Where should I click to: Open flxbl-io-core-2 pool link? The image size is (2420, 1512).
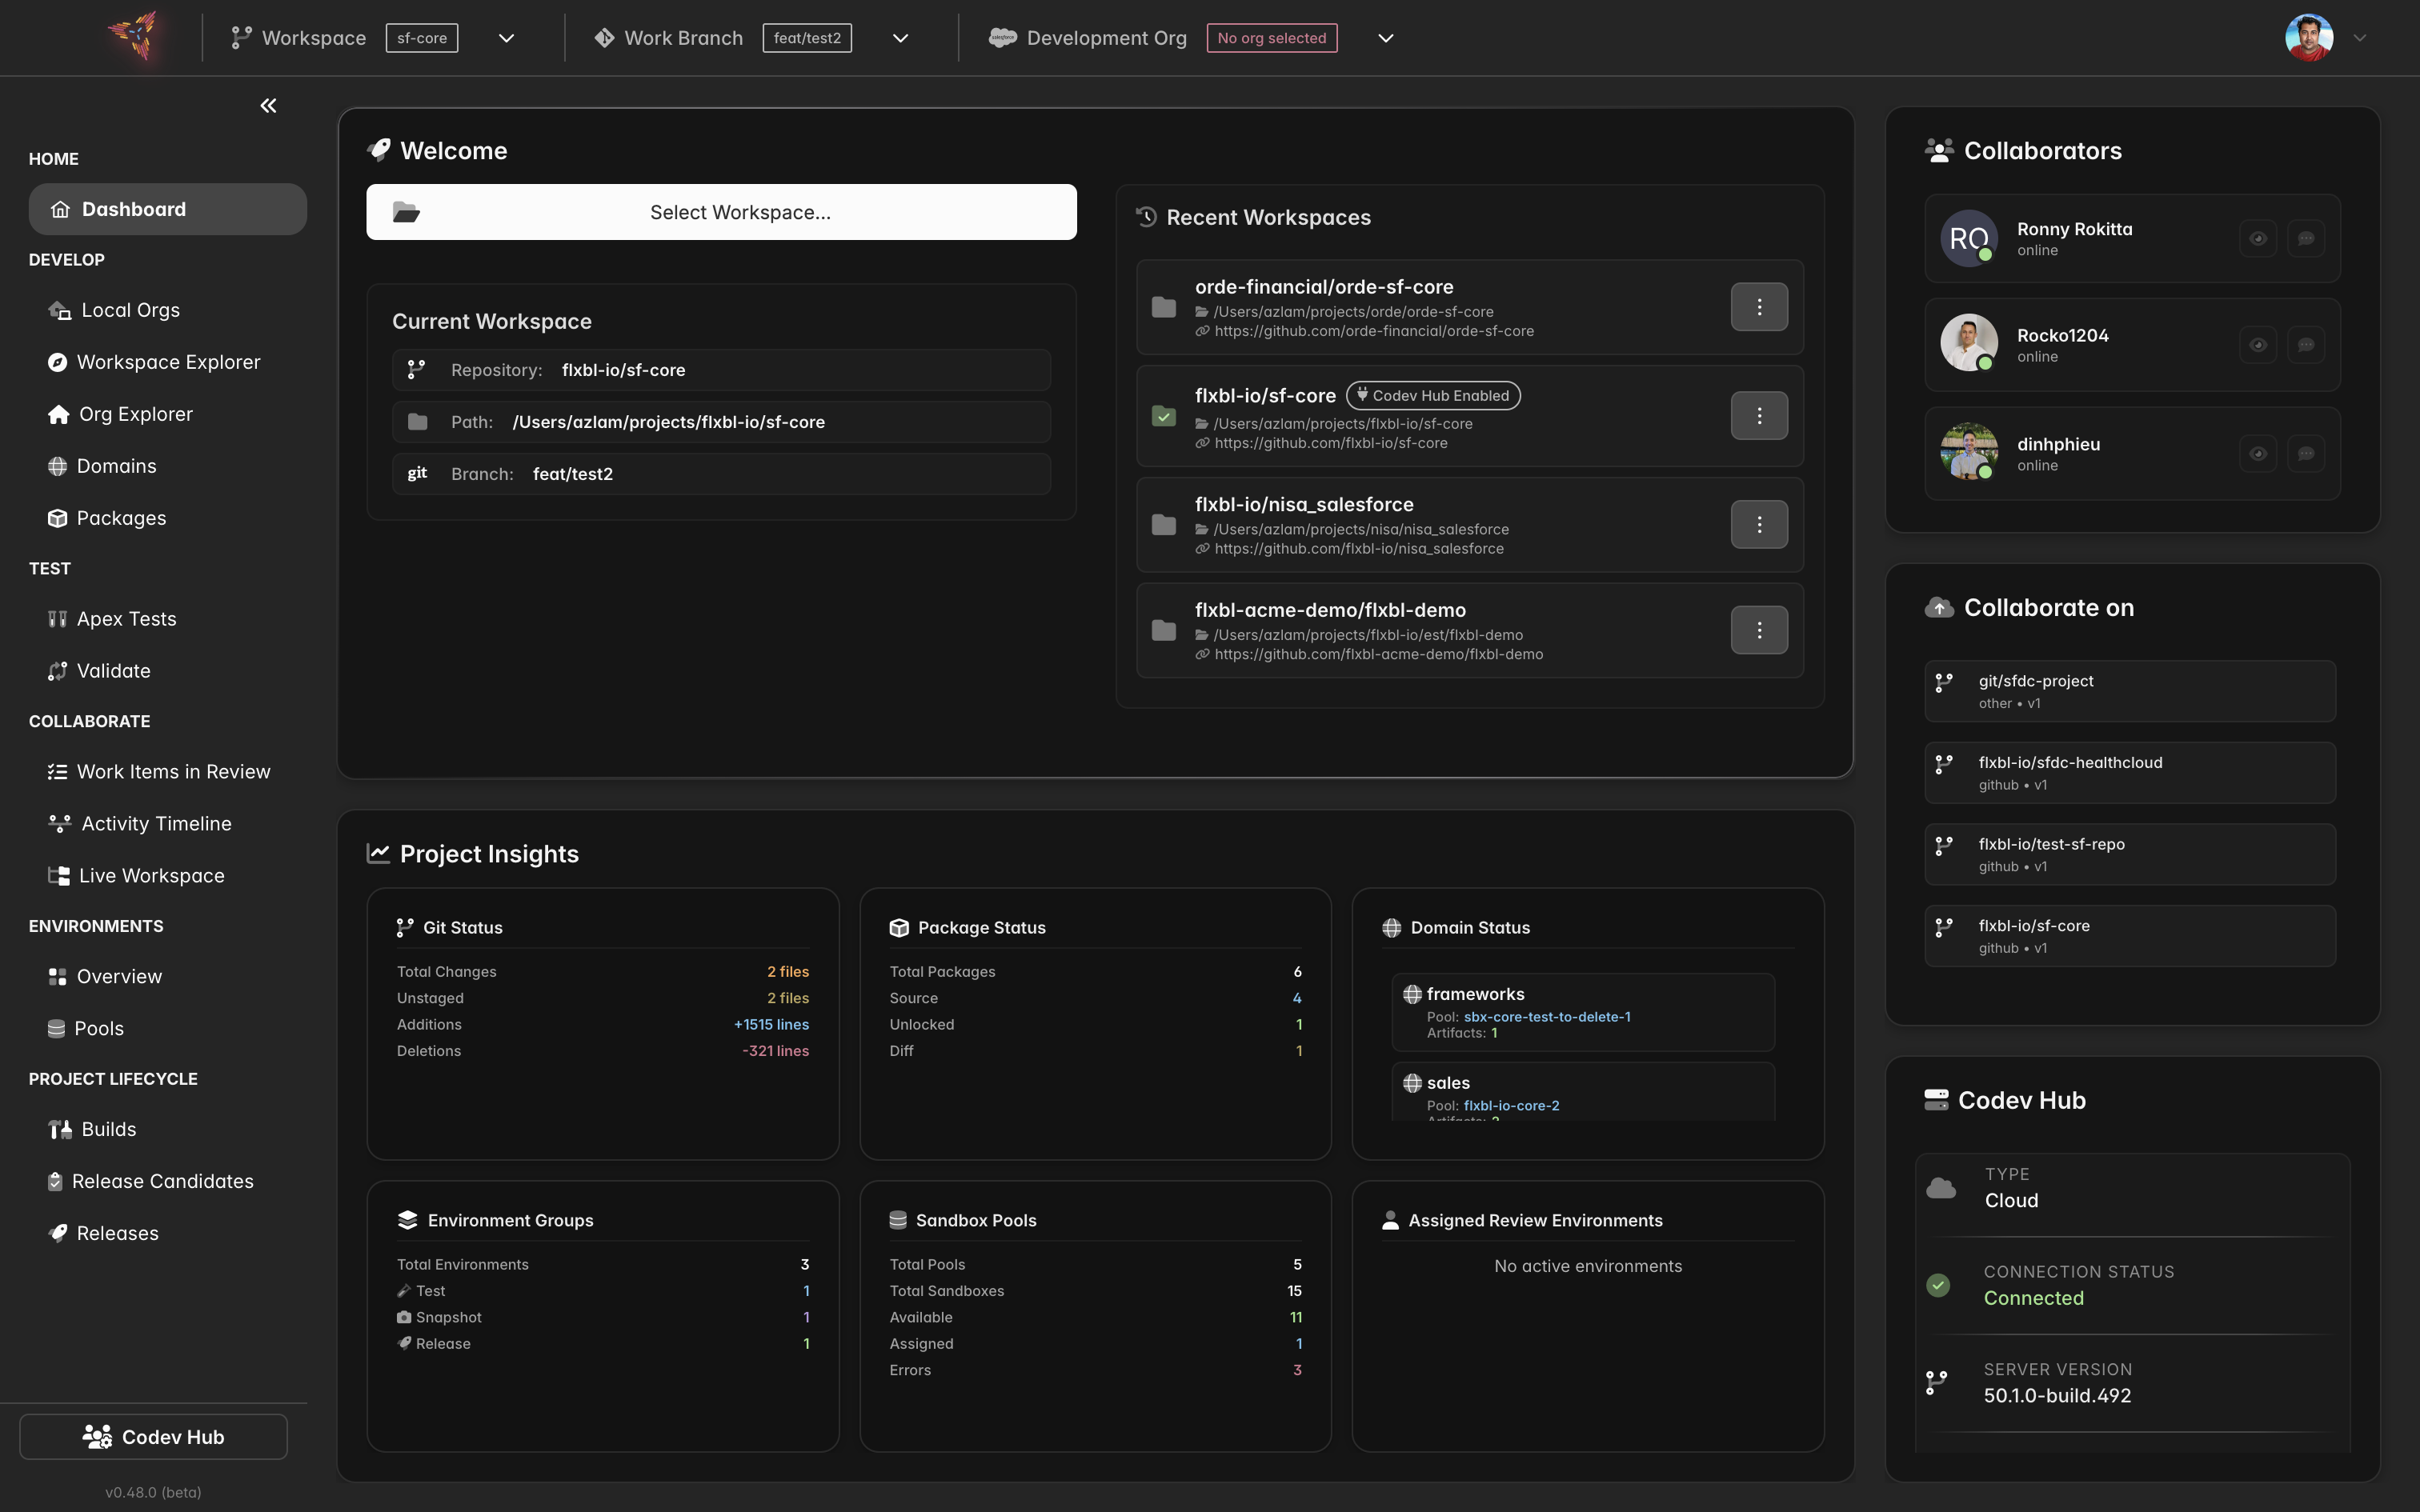coord(1511,1106)
